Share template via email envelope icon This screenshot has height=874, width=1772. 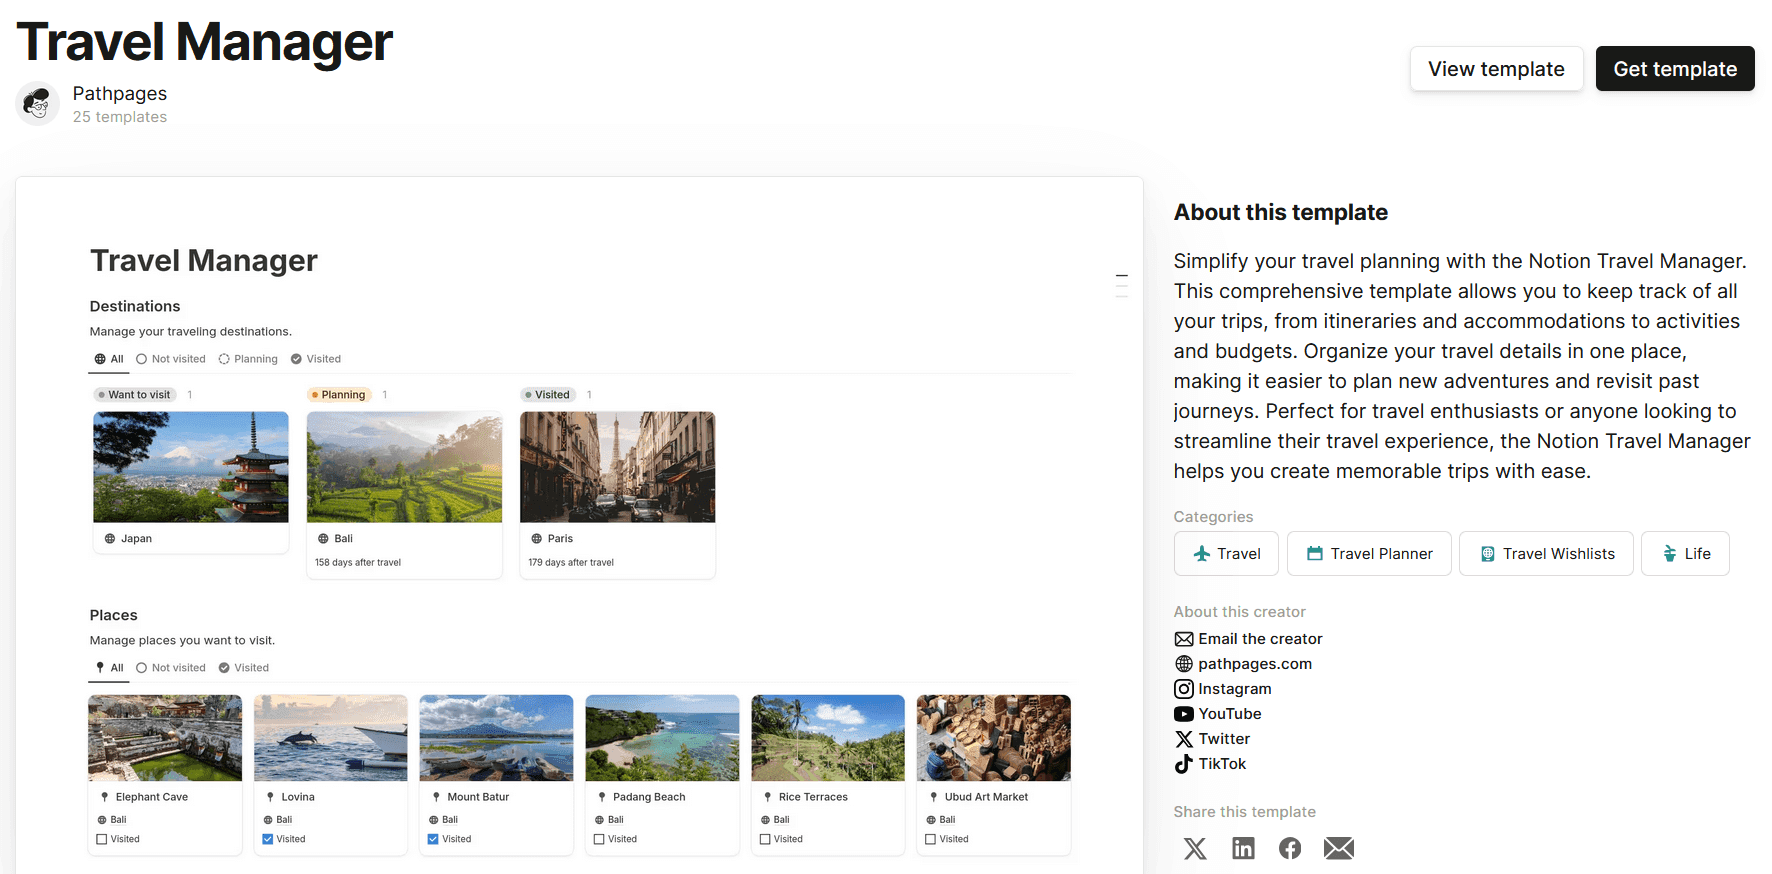1339,849
